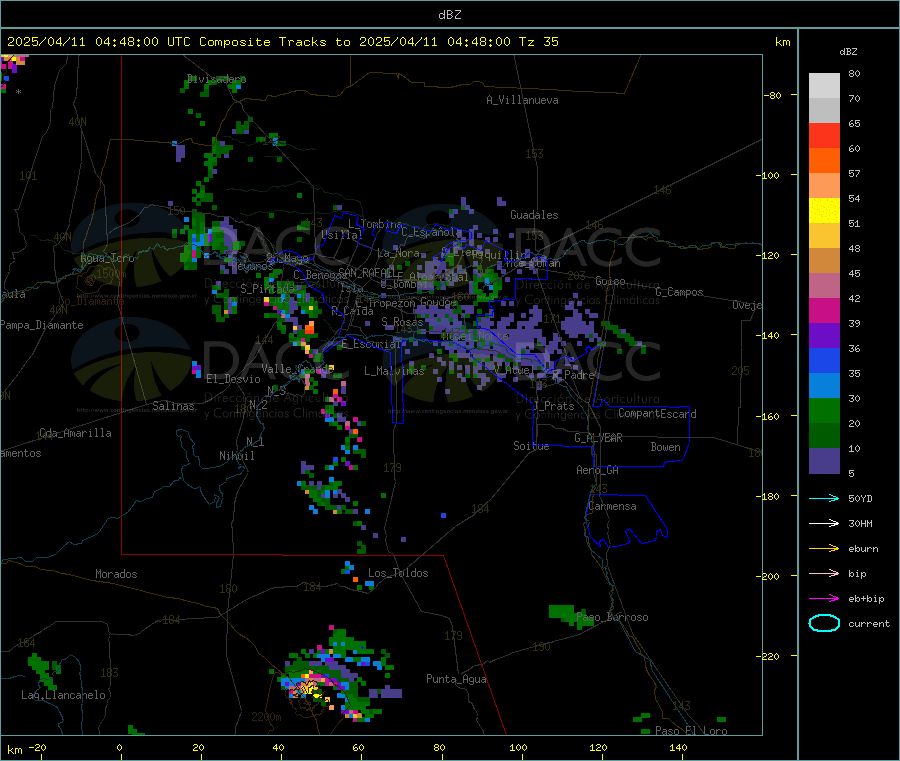This screenshot has height=761, width=900.
Task: Click the 5 dBZ slate-purple swatch
Action: 824,461
